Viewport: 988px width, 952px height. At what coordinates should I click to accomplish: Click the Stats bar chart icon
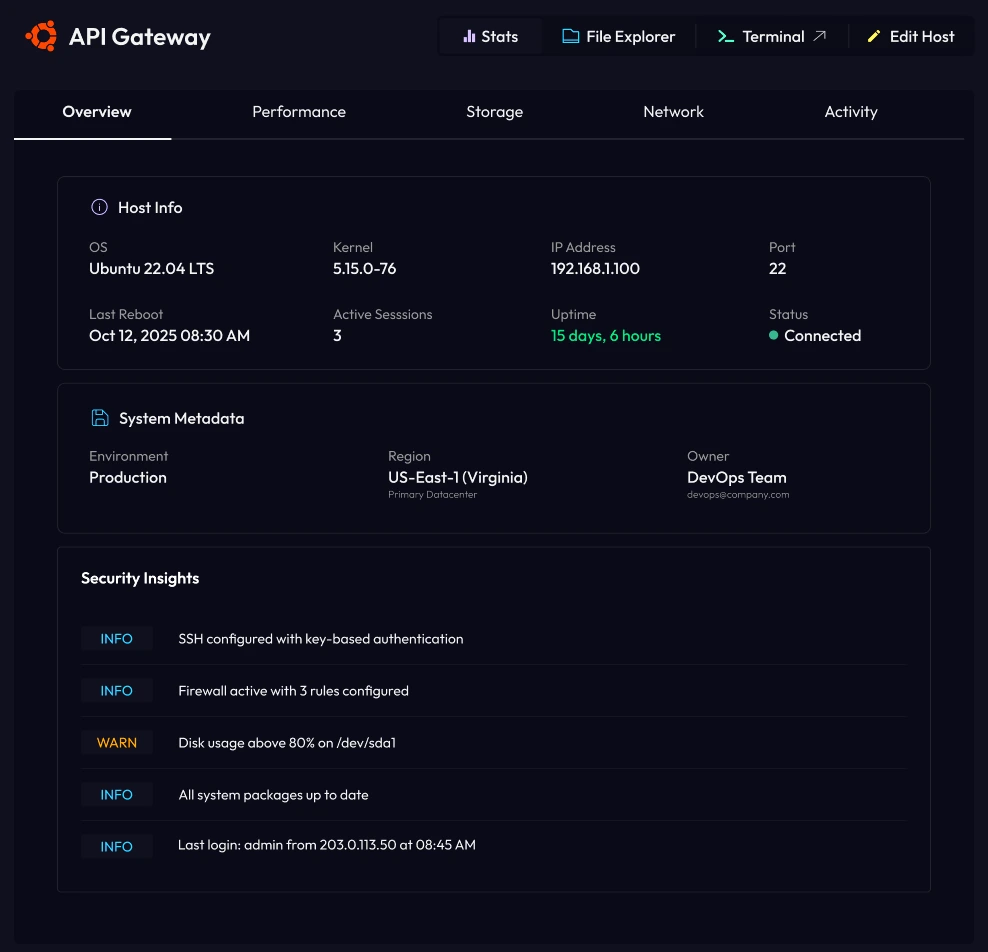(x=469, y=37)
